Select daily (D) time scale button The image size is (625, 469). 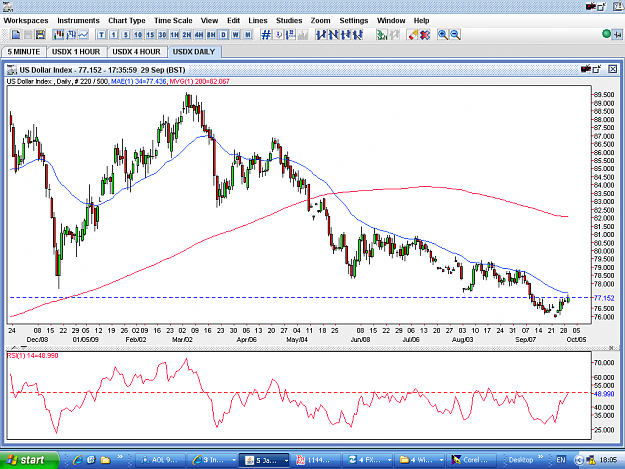point(223,35)
